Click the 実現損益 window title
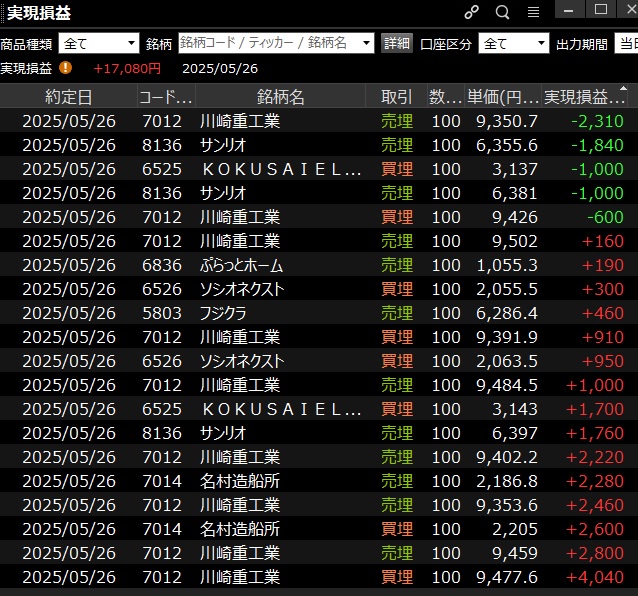Viewport: 638px width, 596px height. 39,12
